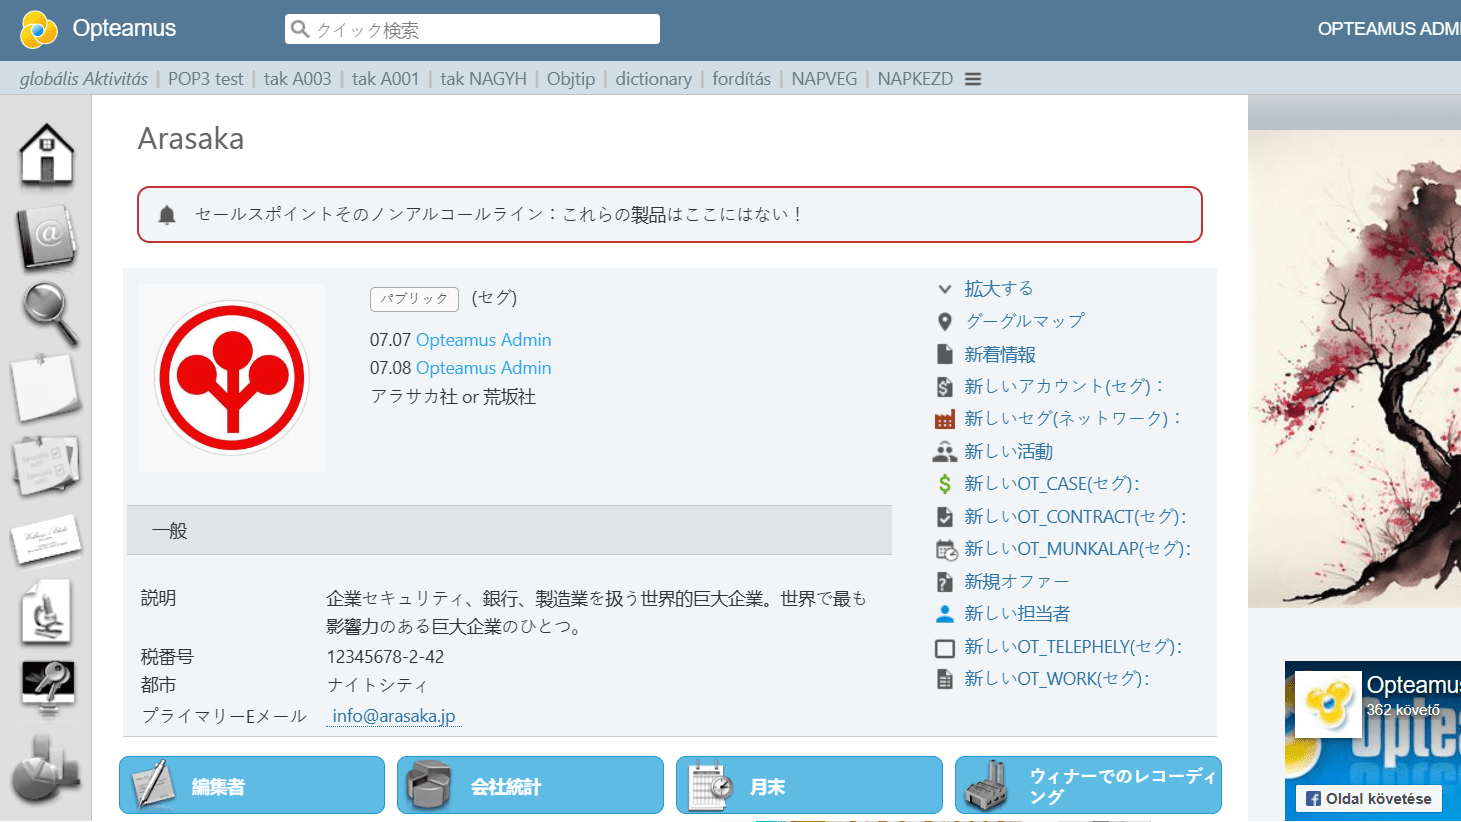Open the dictionary tab
The height and width of the screenshot is (822, 1461).
[653, 79]
